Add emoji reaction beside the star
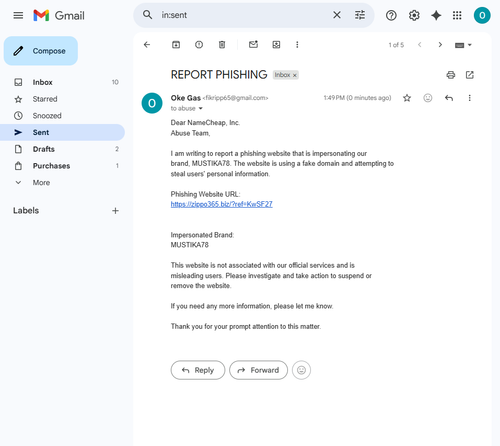Image resolution: width=500 pixels, height=446 pixels. (x=428, y=98)
